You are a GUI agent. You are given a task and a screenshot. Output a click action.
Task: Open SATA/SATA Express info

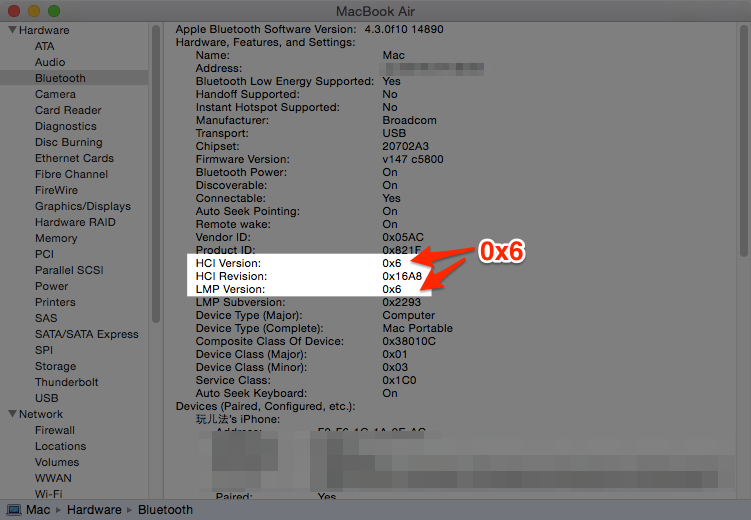point(87,334)
